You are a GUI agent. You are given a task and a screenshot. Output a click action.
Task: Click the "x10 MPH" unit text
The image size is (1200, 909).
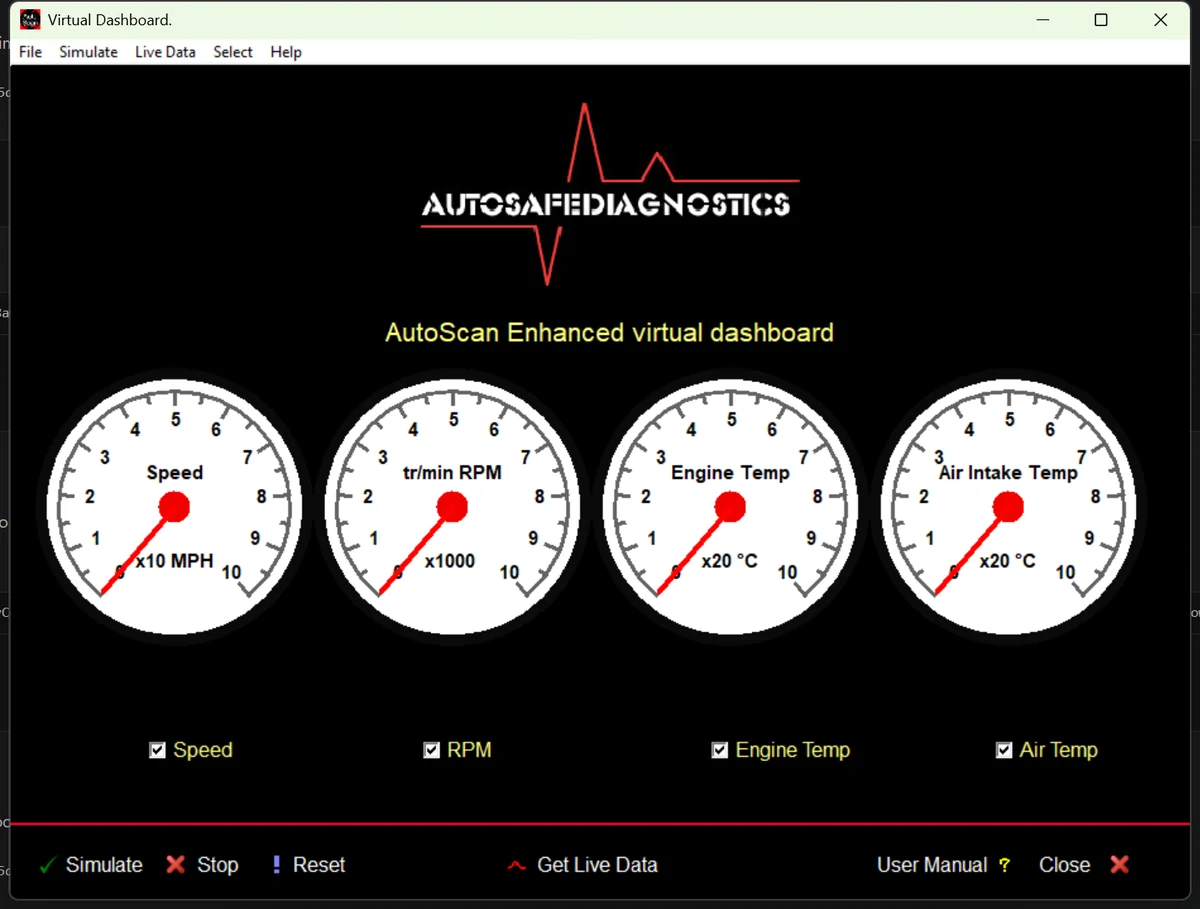click(x=175, y=561)
